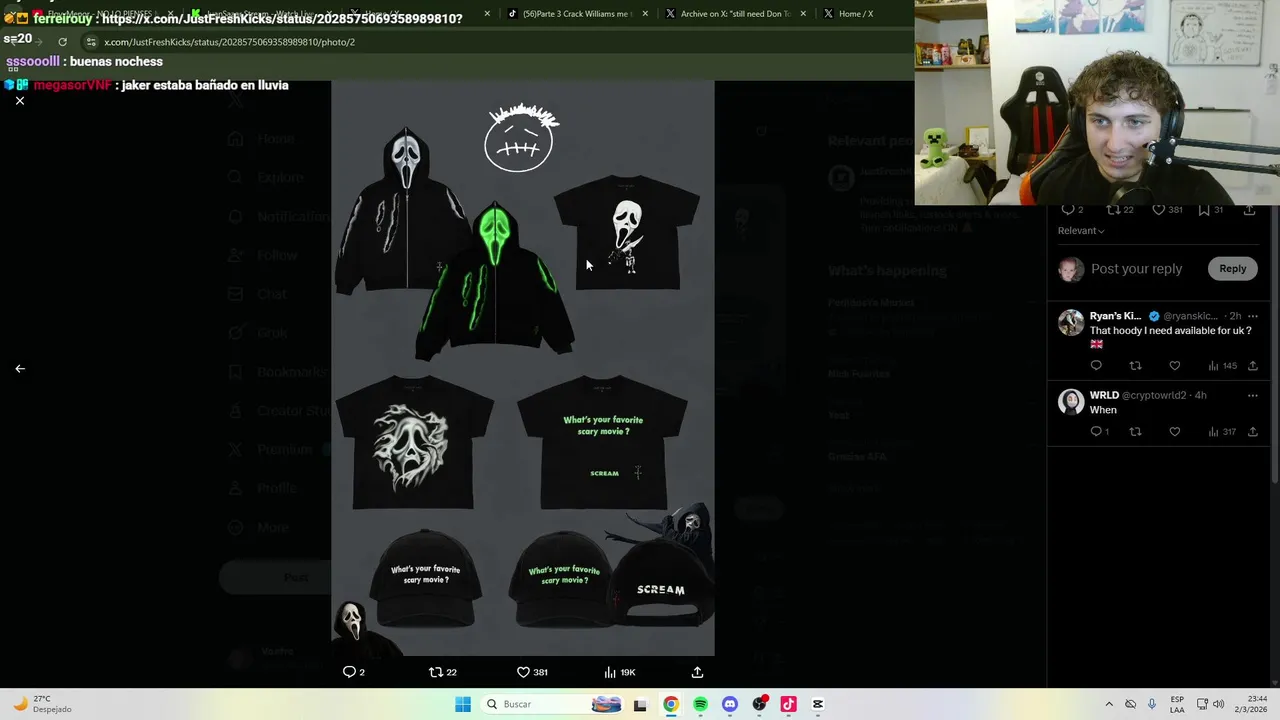Open WRLD @cryptowrld2 profile link
Screen dimensions: 1280x720
tap(1154, 396)
